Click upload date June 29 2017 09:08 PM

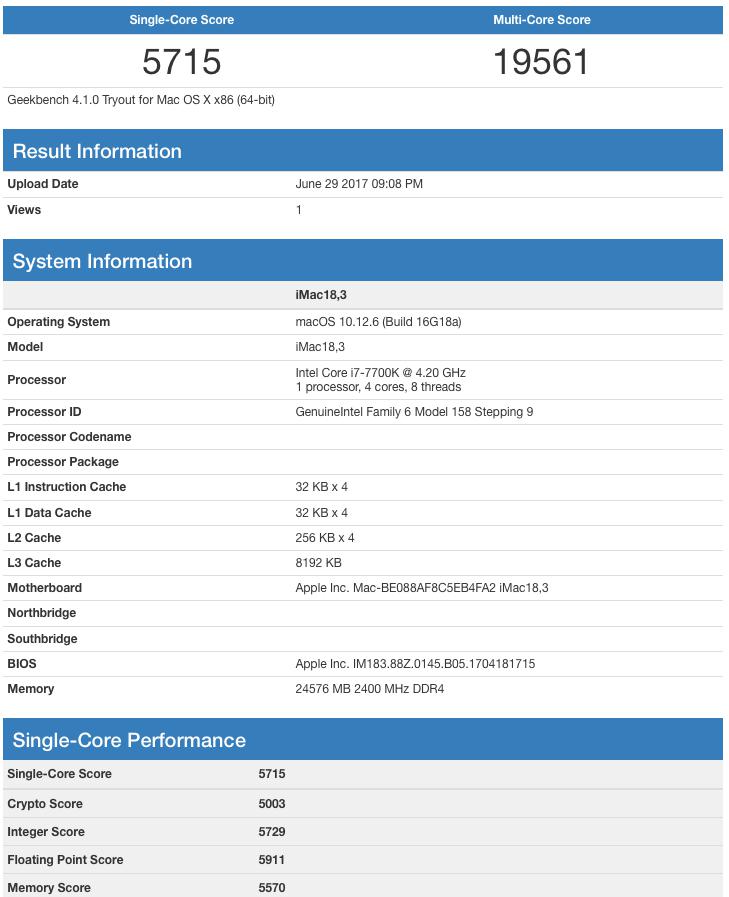(x=359, y=184)
